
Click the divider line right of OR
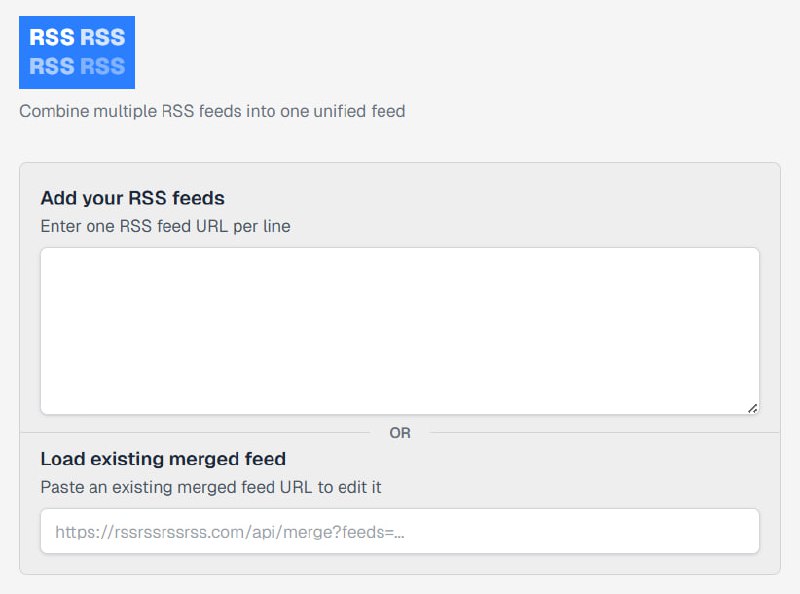(x=600, y=433)
